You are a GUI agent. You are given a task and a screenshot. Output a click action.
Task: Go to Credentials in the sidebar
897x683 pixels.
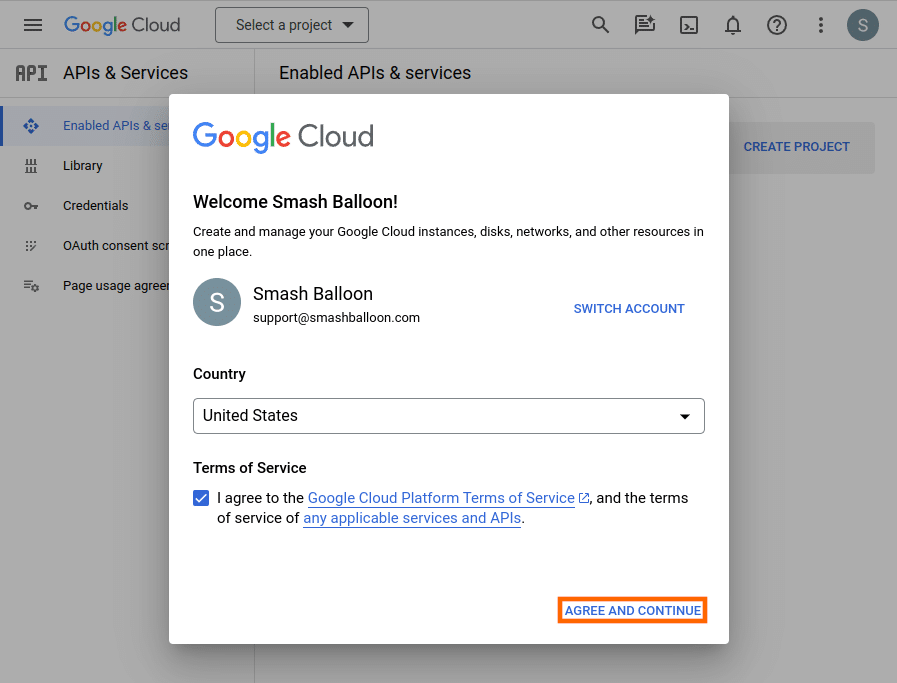pos(95,206)
